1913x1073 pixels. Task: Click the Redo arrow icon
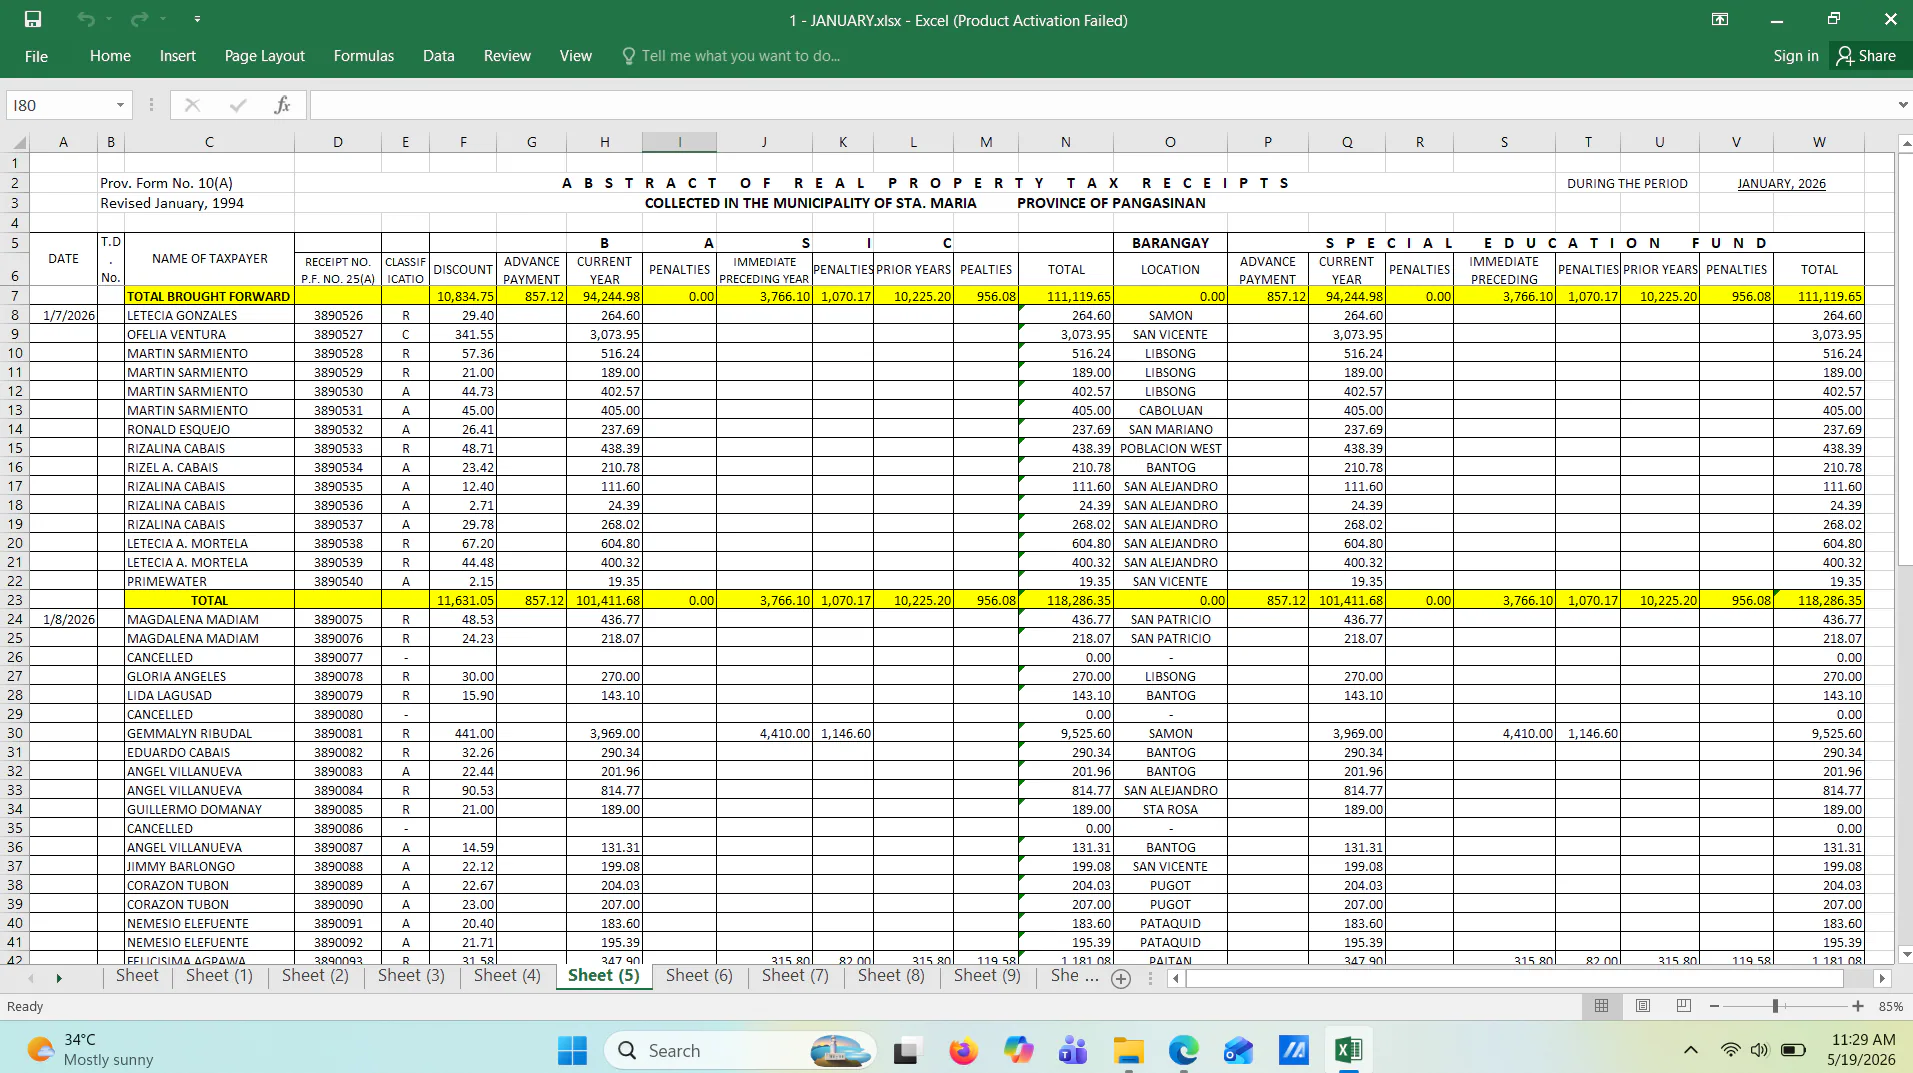point(139,19)
